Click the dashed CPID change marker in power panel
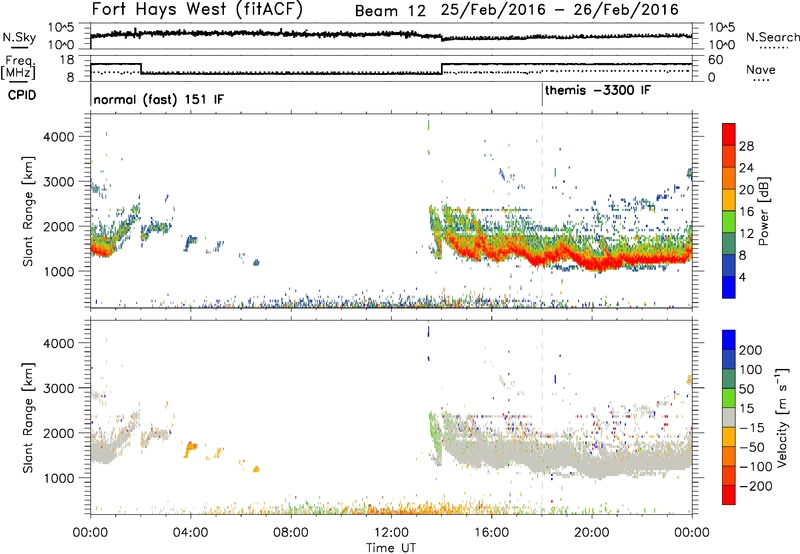Image resolution: width=800 pixels, height=554 pixels. (542, 211)
